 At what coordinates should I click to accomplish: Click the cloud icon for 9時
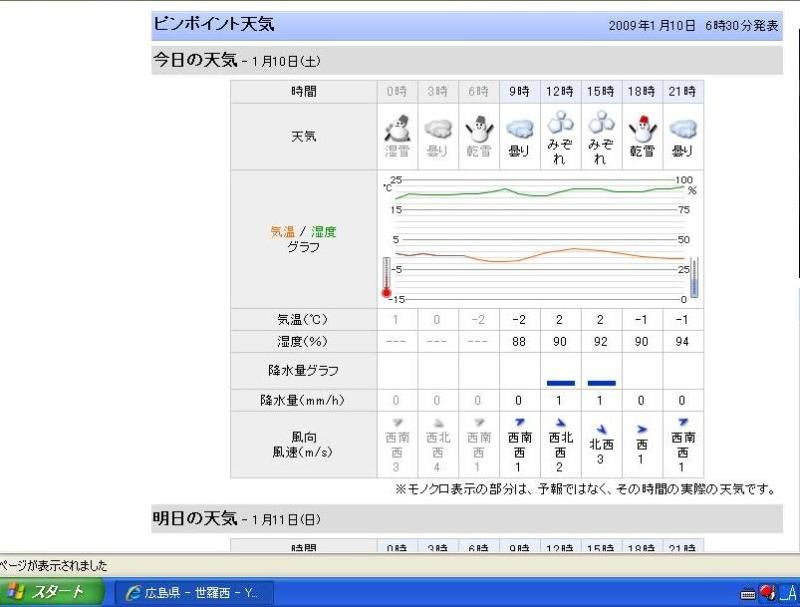click(520, 129)
